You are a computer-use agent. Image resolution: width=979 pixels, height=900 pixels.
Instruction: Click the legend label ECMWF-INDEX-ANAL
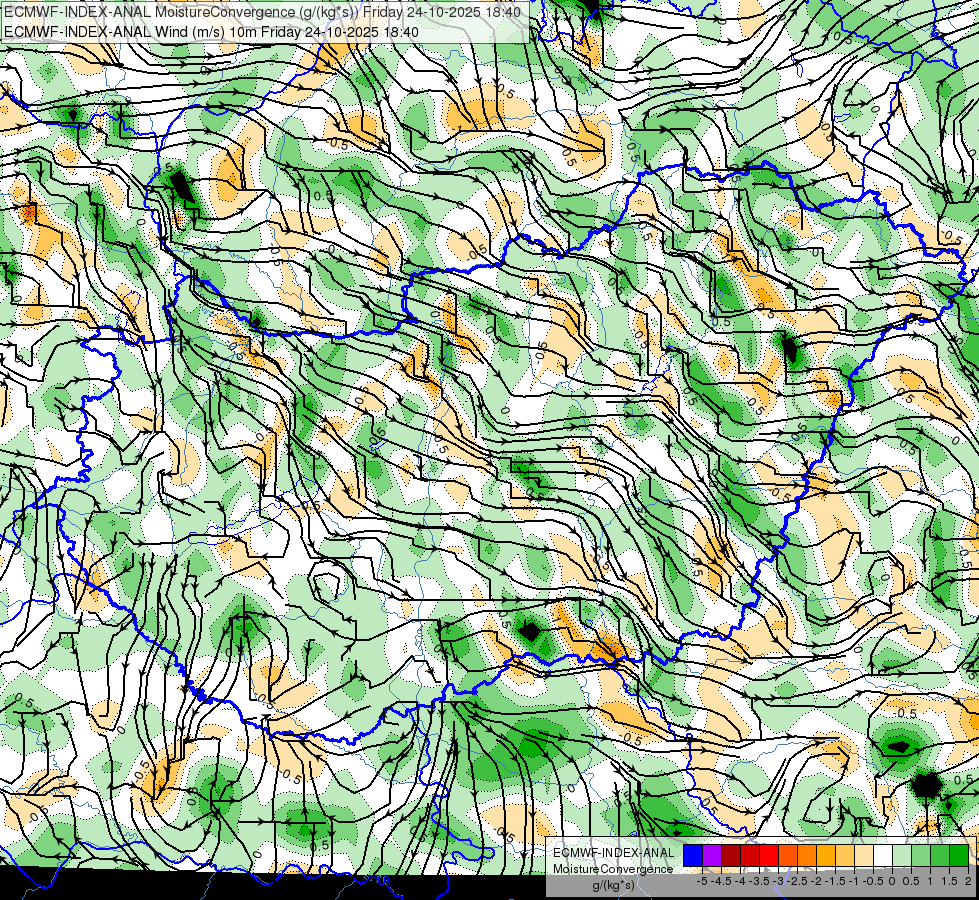click(x=614, y=853)
